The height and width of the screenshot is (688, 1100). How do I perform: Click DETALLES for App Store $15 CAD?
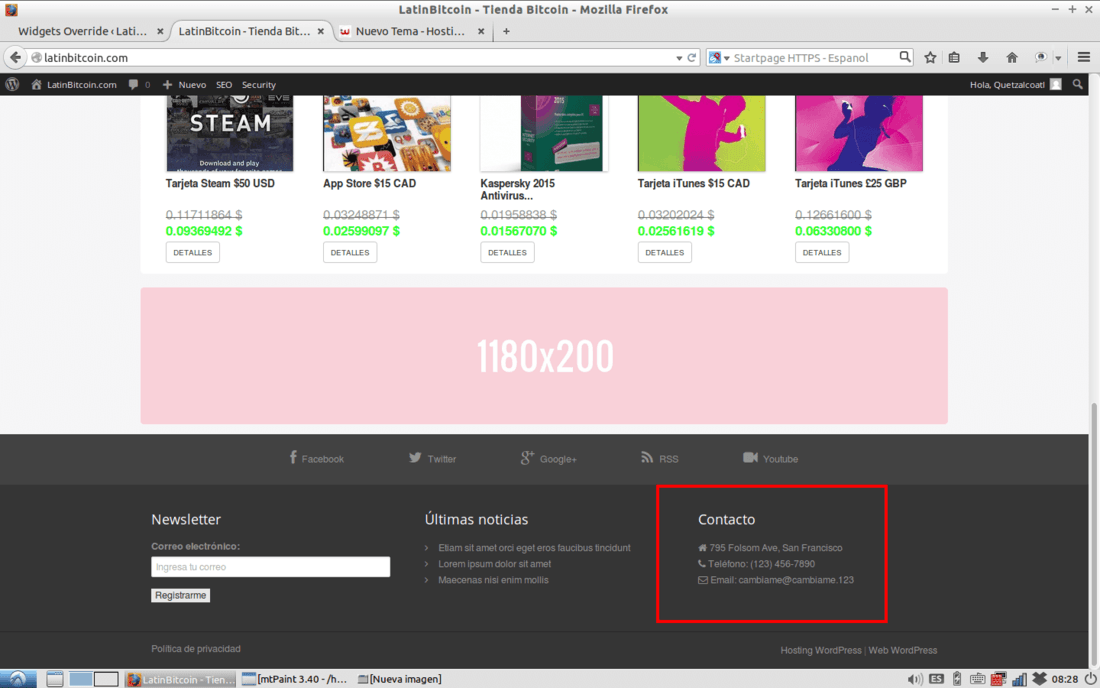[x=349, y=252]
